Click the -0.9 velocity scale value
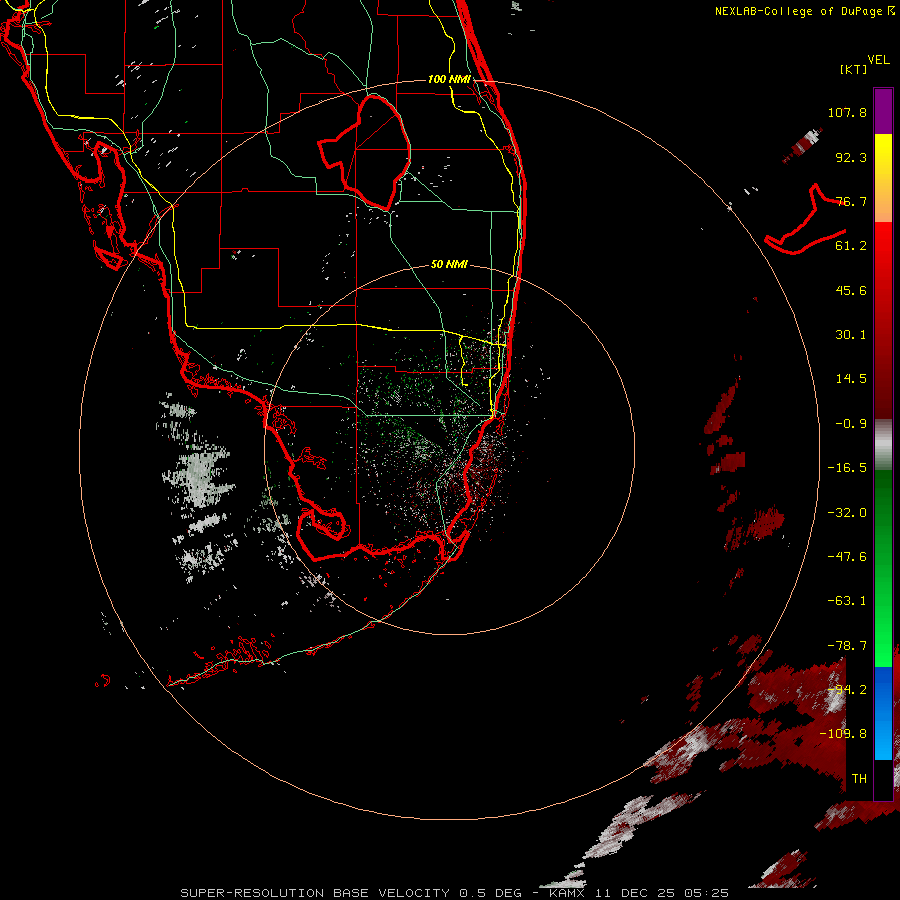This screenshot has height=900, width=900. coord(851,424)
